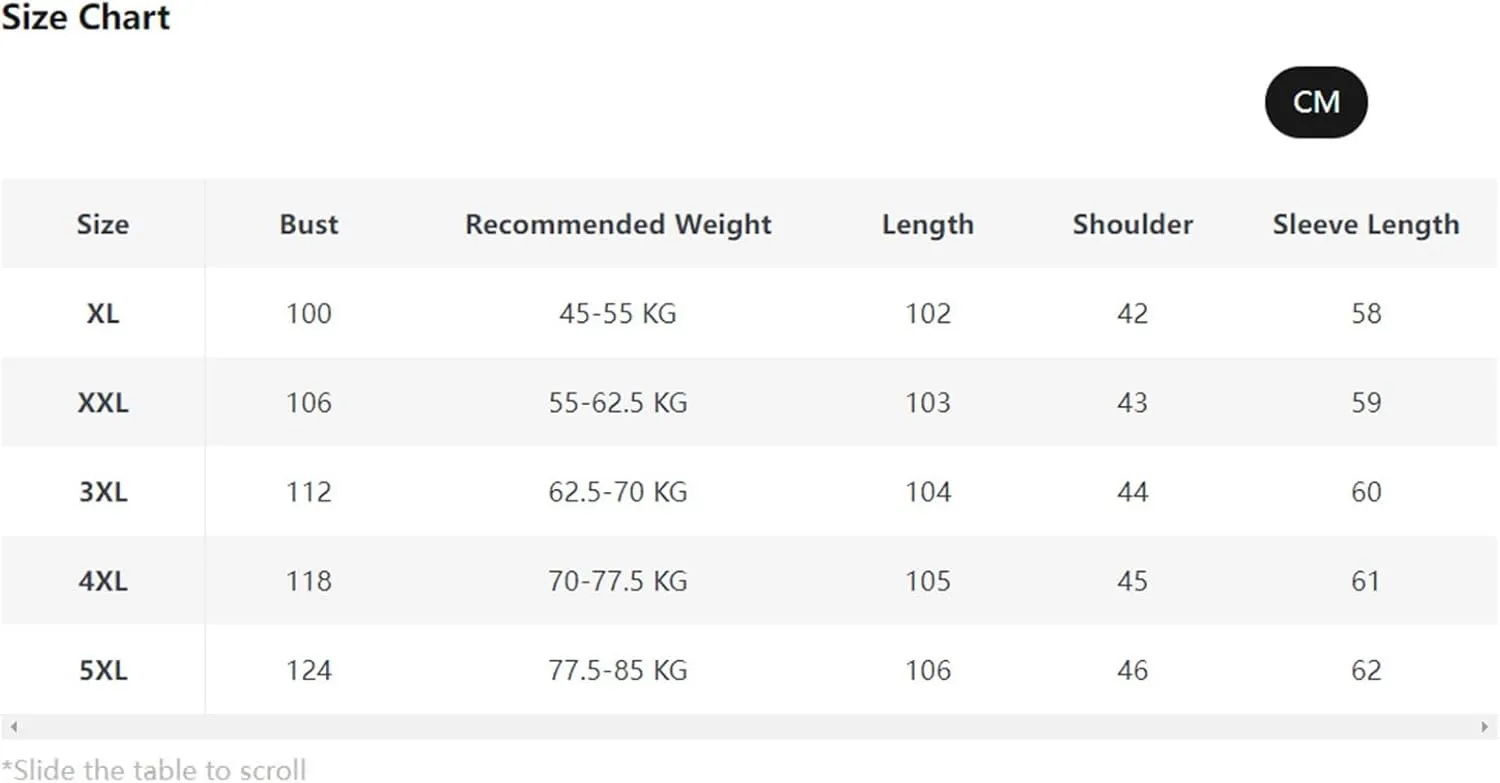Screen dimensions: 1500x783
Task: Select the 4XL size row label
Action: pyautogui.click(x=103, y=581)
